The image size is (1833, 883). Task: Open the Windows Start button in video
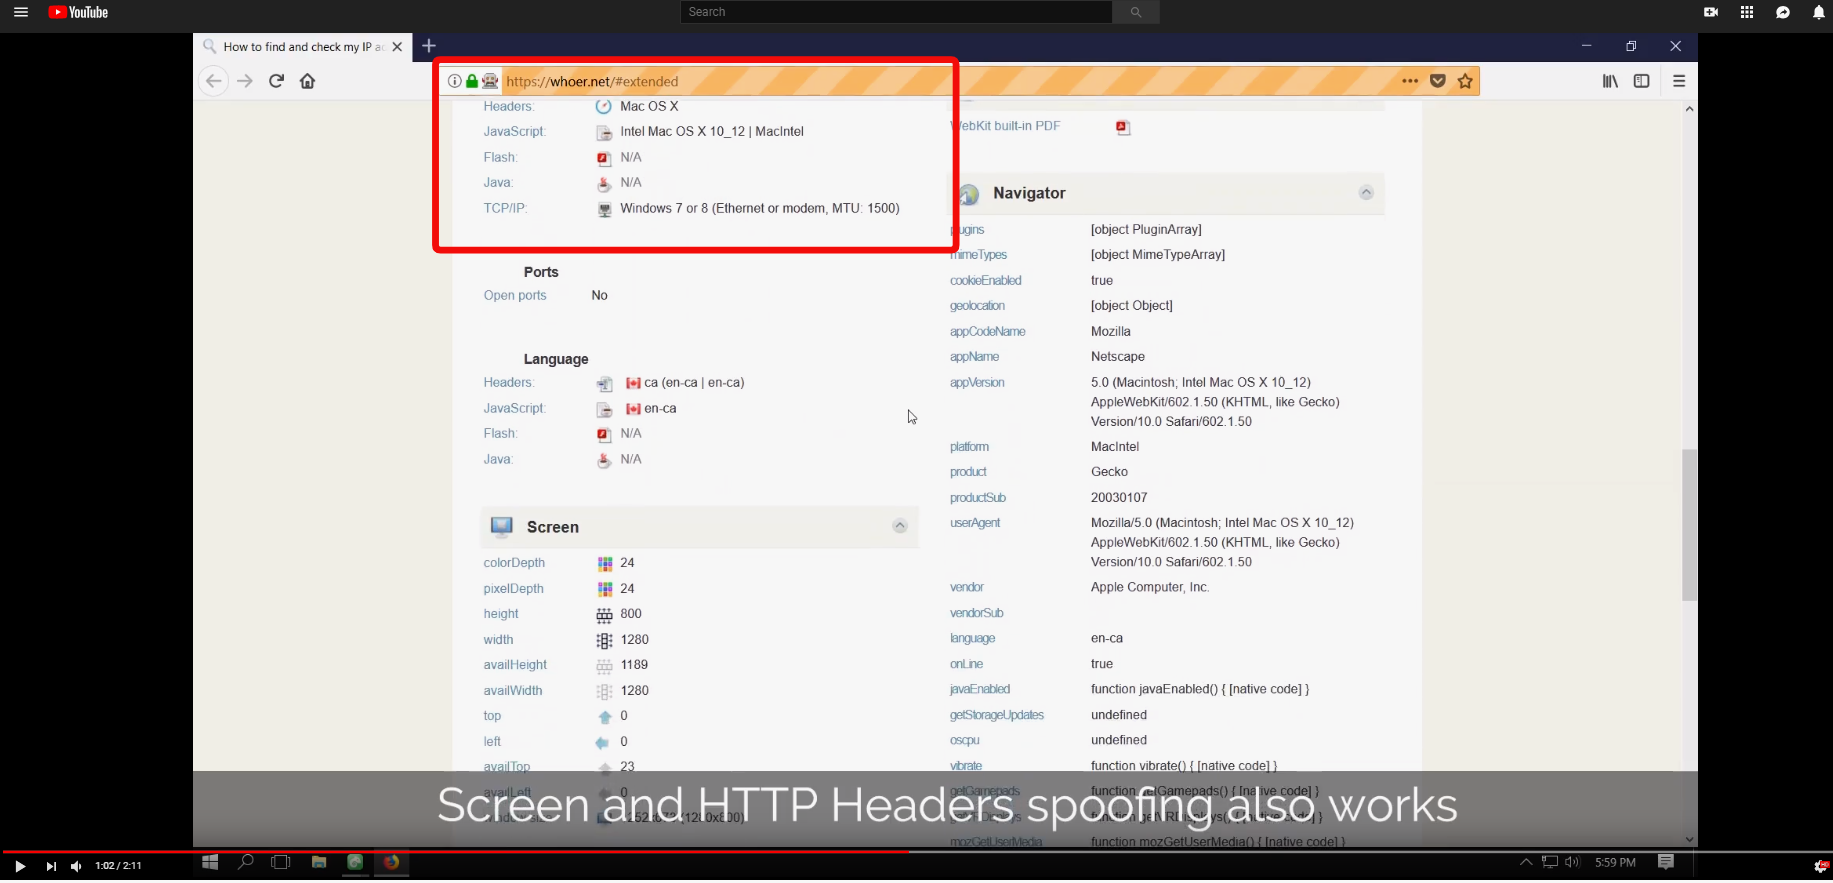click(x=210, y=862)
